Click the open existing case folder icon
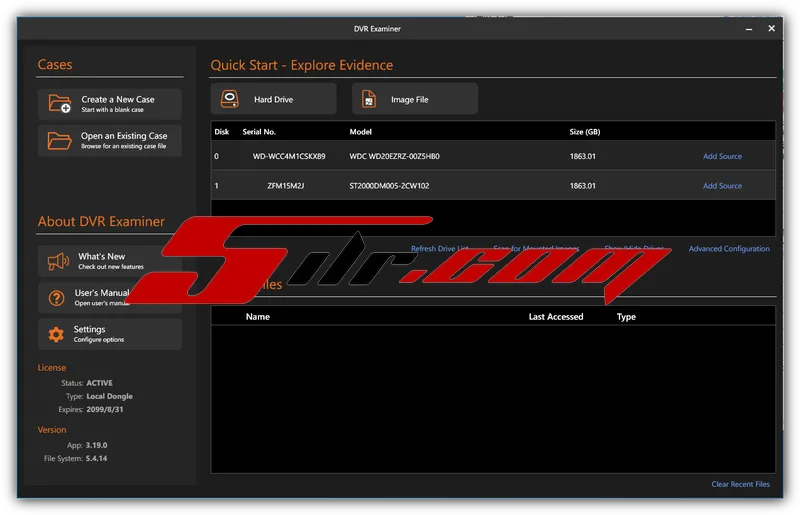Image resolution: width=800 pixels, height=515 pixels. (59, 140)
